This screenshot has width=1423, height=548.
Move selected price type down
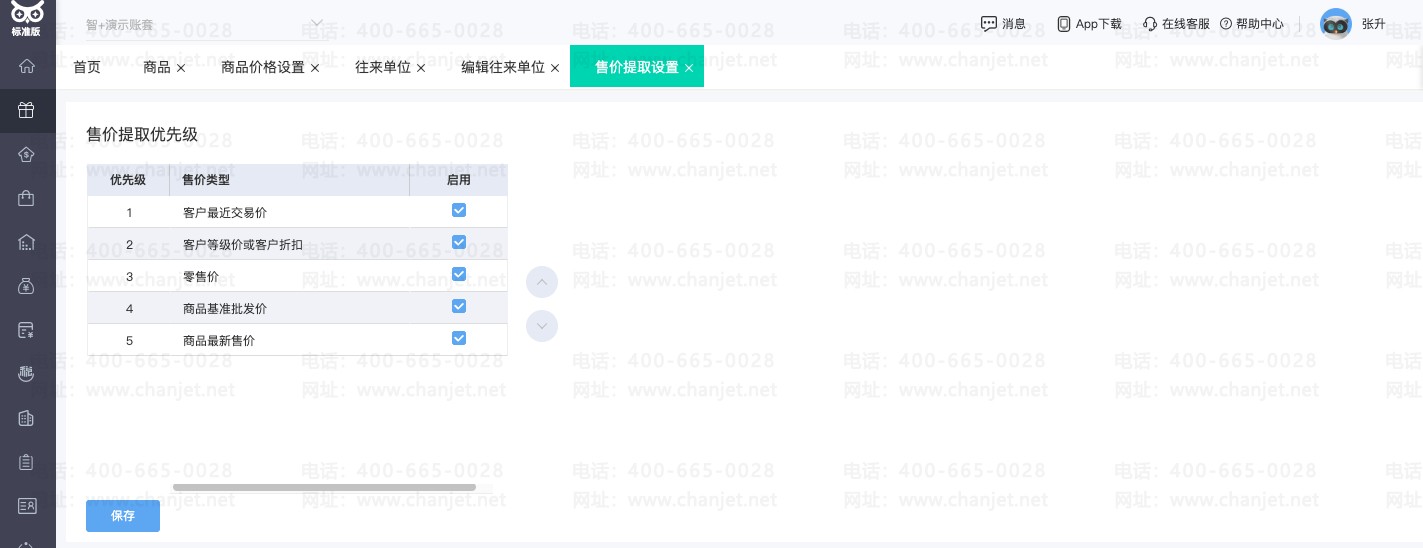pos(542,326)
